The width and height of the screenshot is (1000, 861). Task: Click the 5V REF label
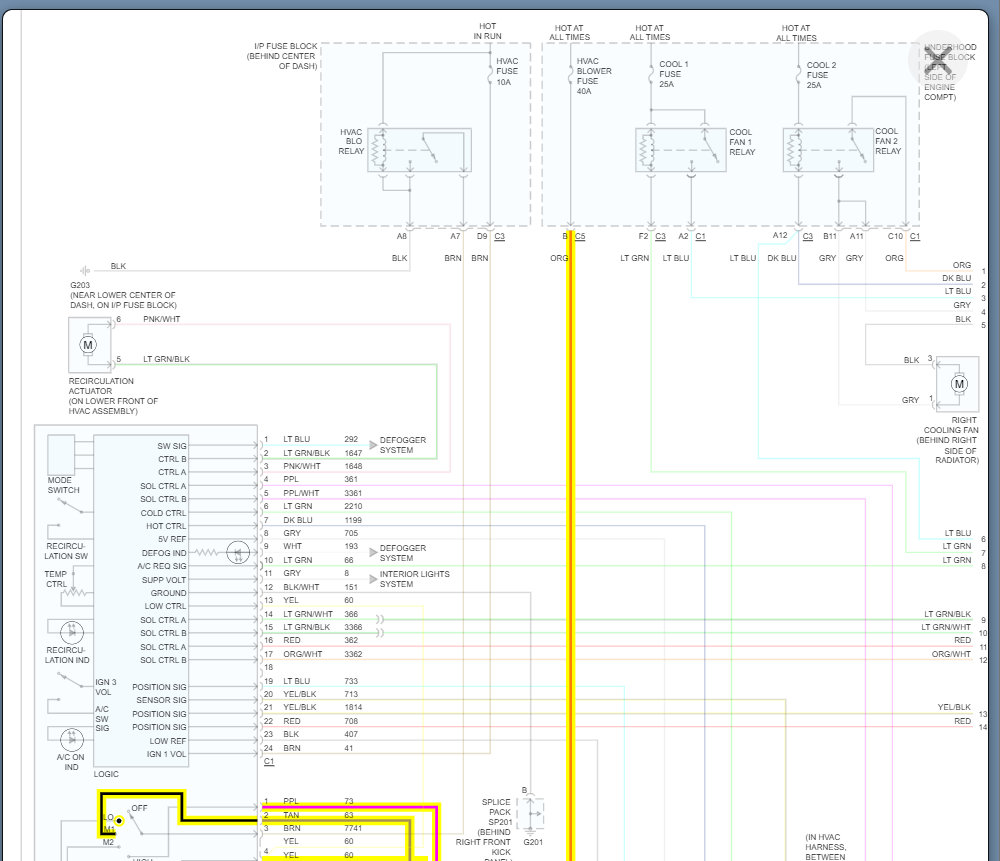pyautogui.click(x=172, y=540)
